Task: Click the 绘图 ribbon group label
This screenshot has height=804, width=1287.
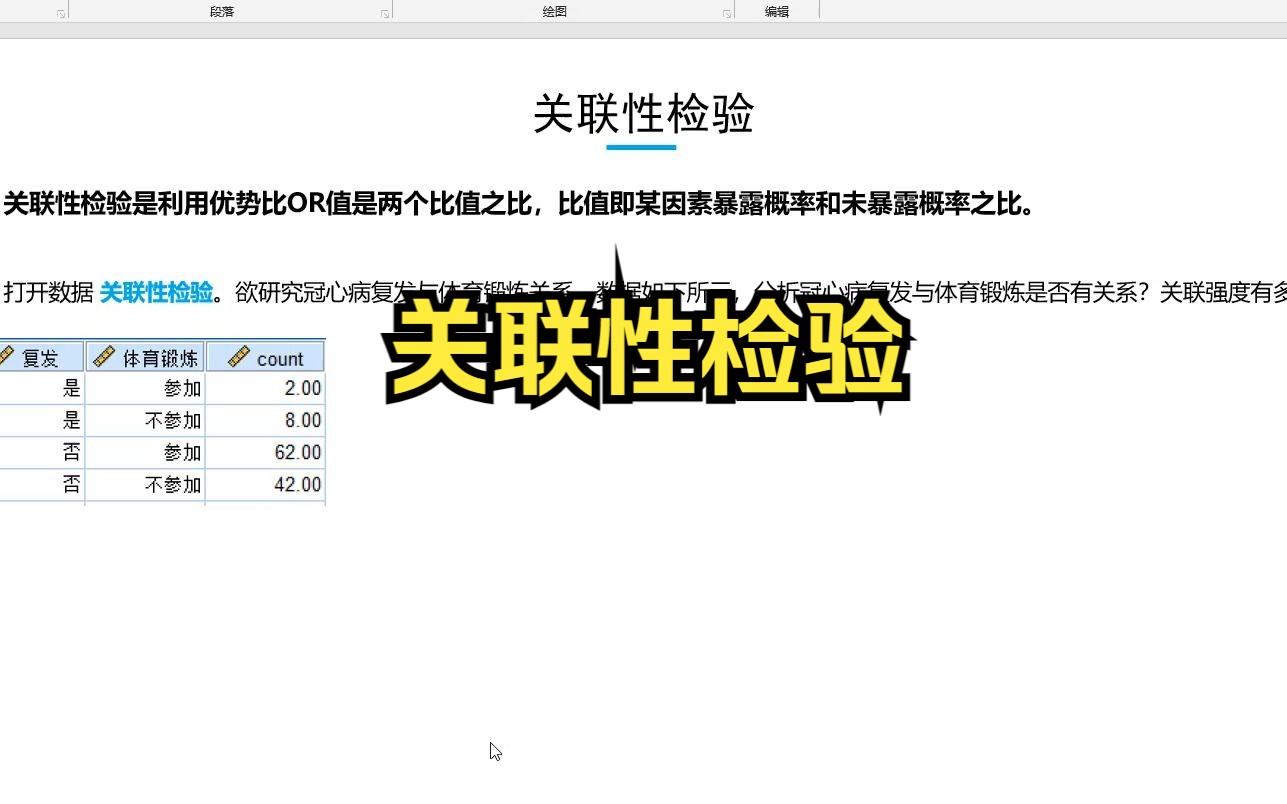Action: [x=555, y=12]
